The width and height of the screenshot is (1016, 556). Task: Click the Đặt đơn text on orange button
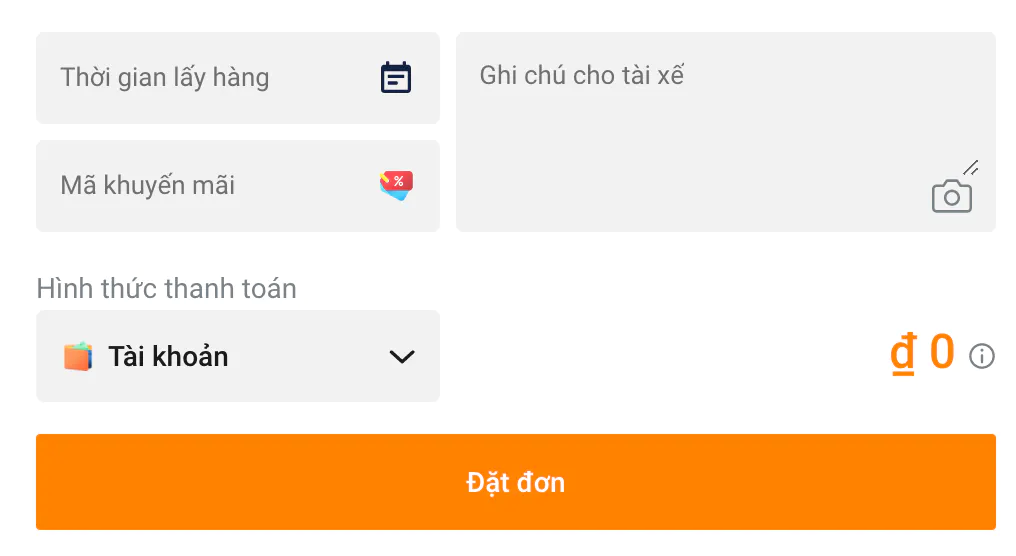(x=516, y=483)
